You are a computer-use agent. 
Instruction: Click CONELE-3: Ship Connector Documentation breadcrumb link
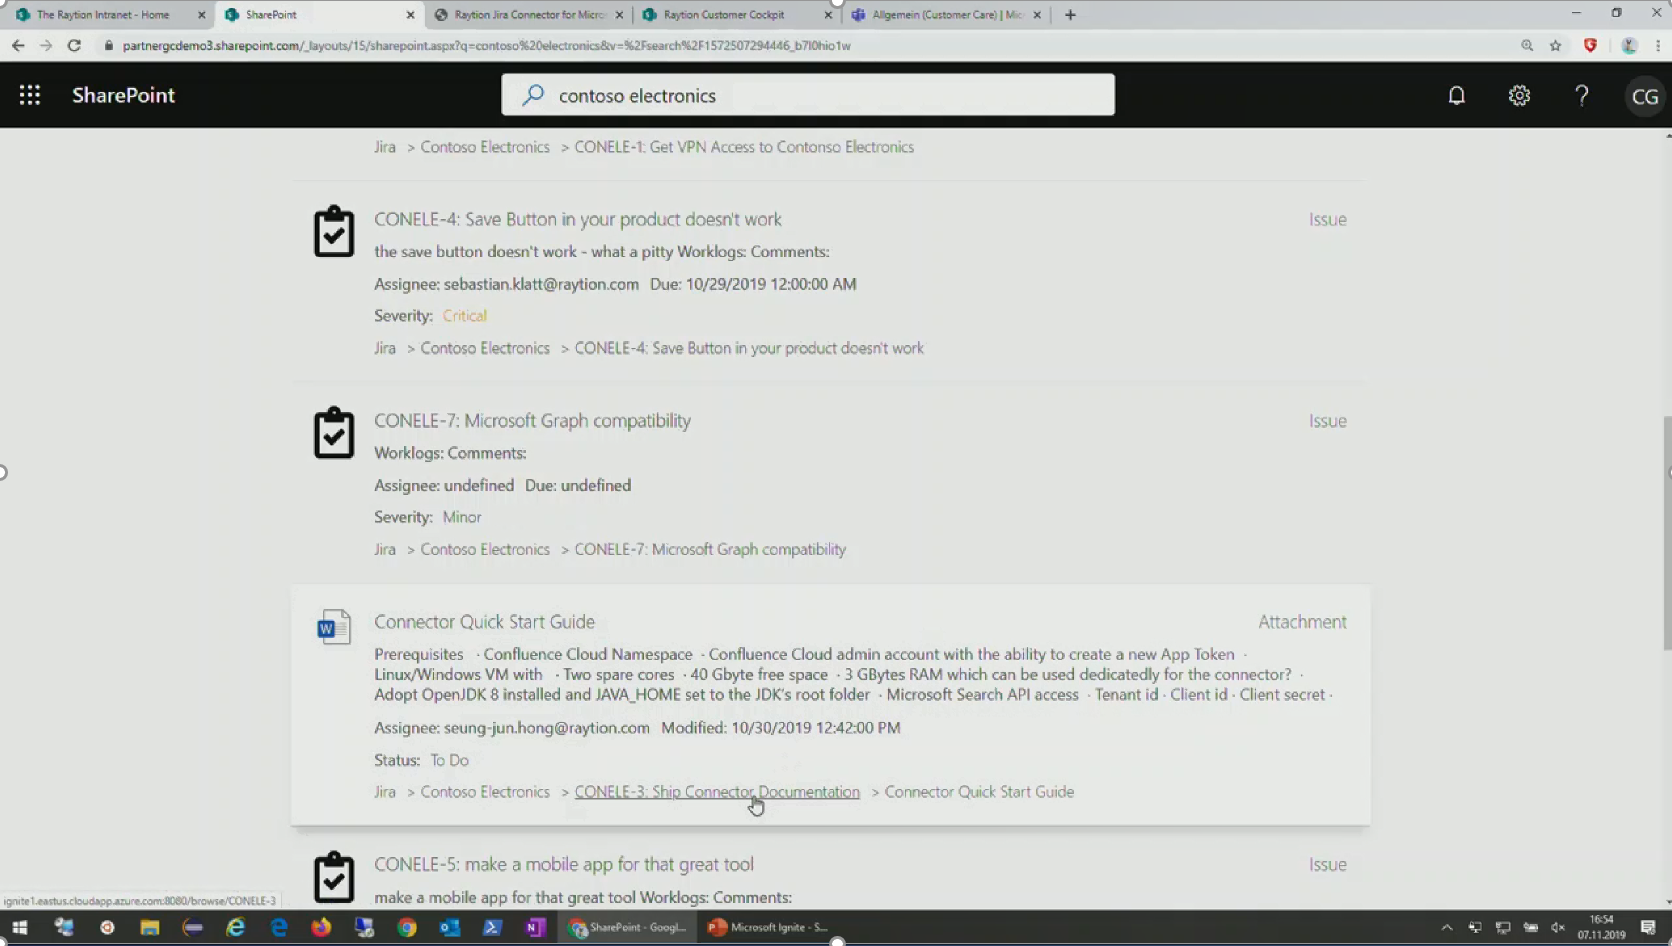(x=717, y=792)
